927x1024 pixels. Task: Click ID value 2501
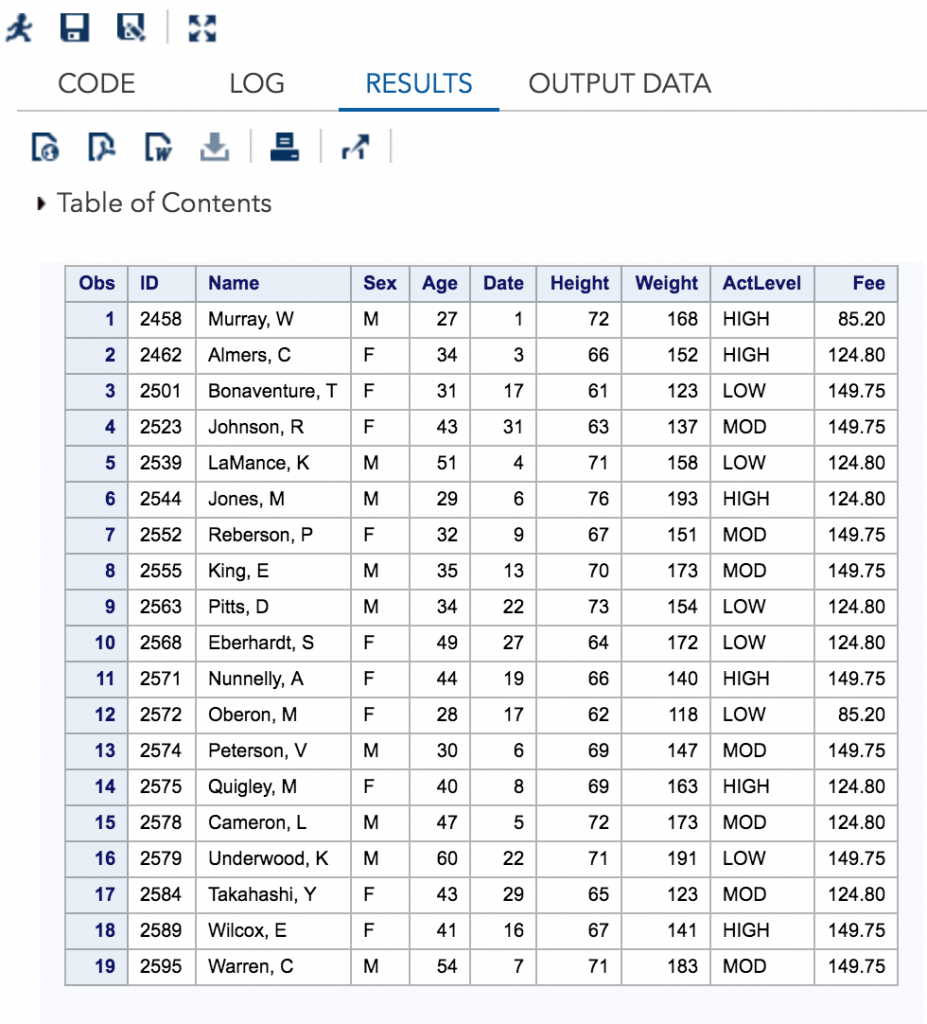pyautogui.click(x=161, y=391)
